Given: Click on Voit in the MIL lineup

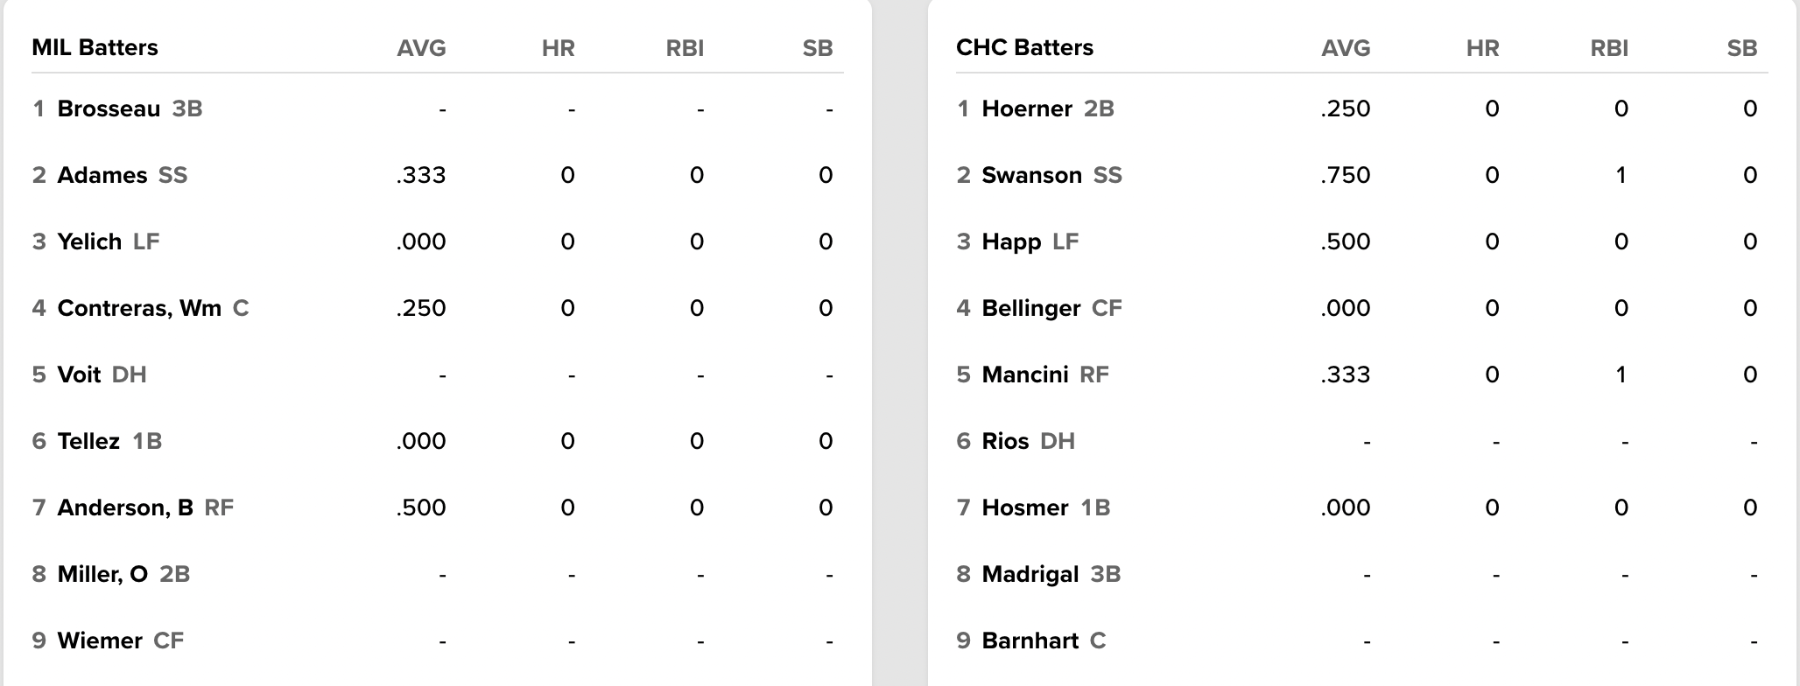Looking at the screenshot, I should click(x=79, y=375).
